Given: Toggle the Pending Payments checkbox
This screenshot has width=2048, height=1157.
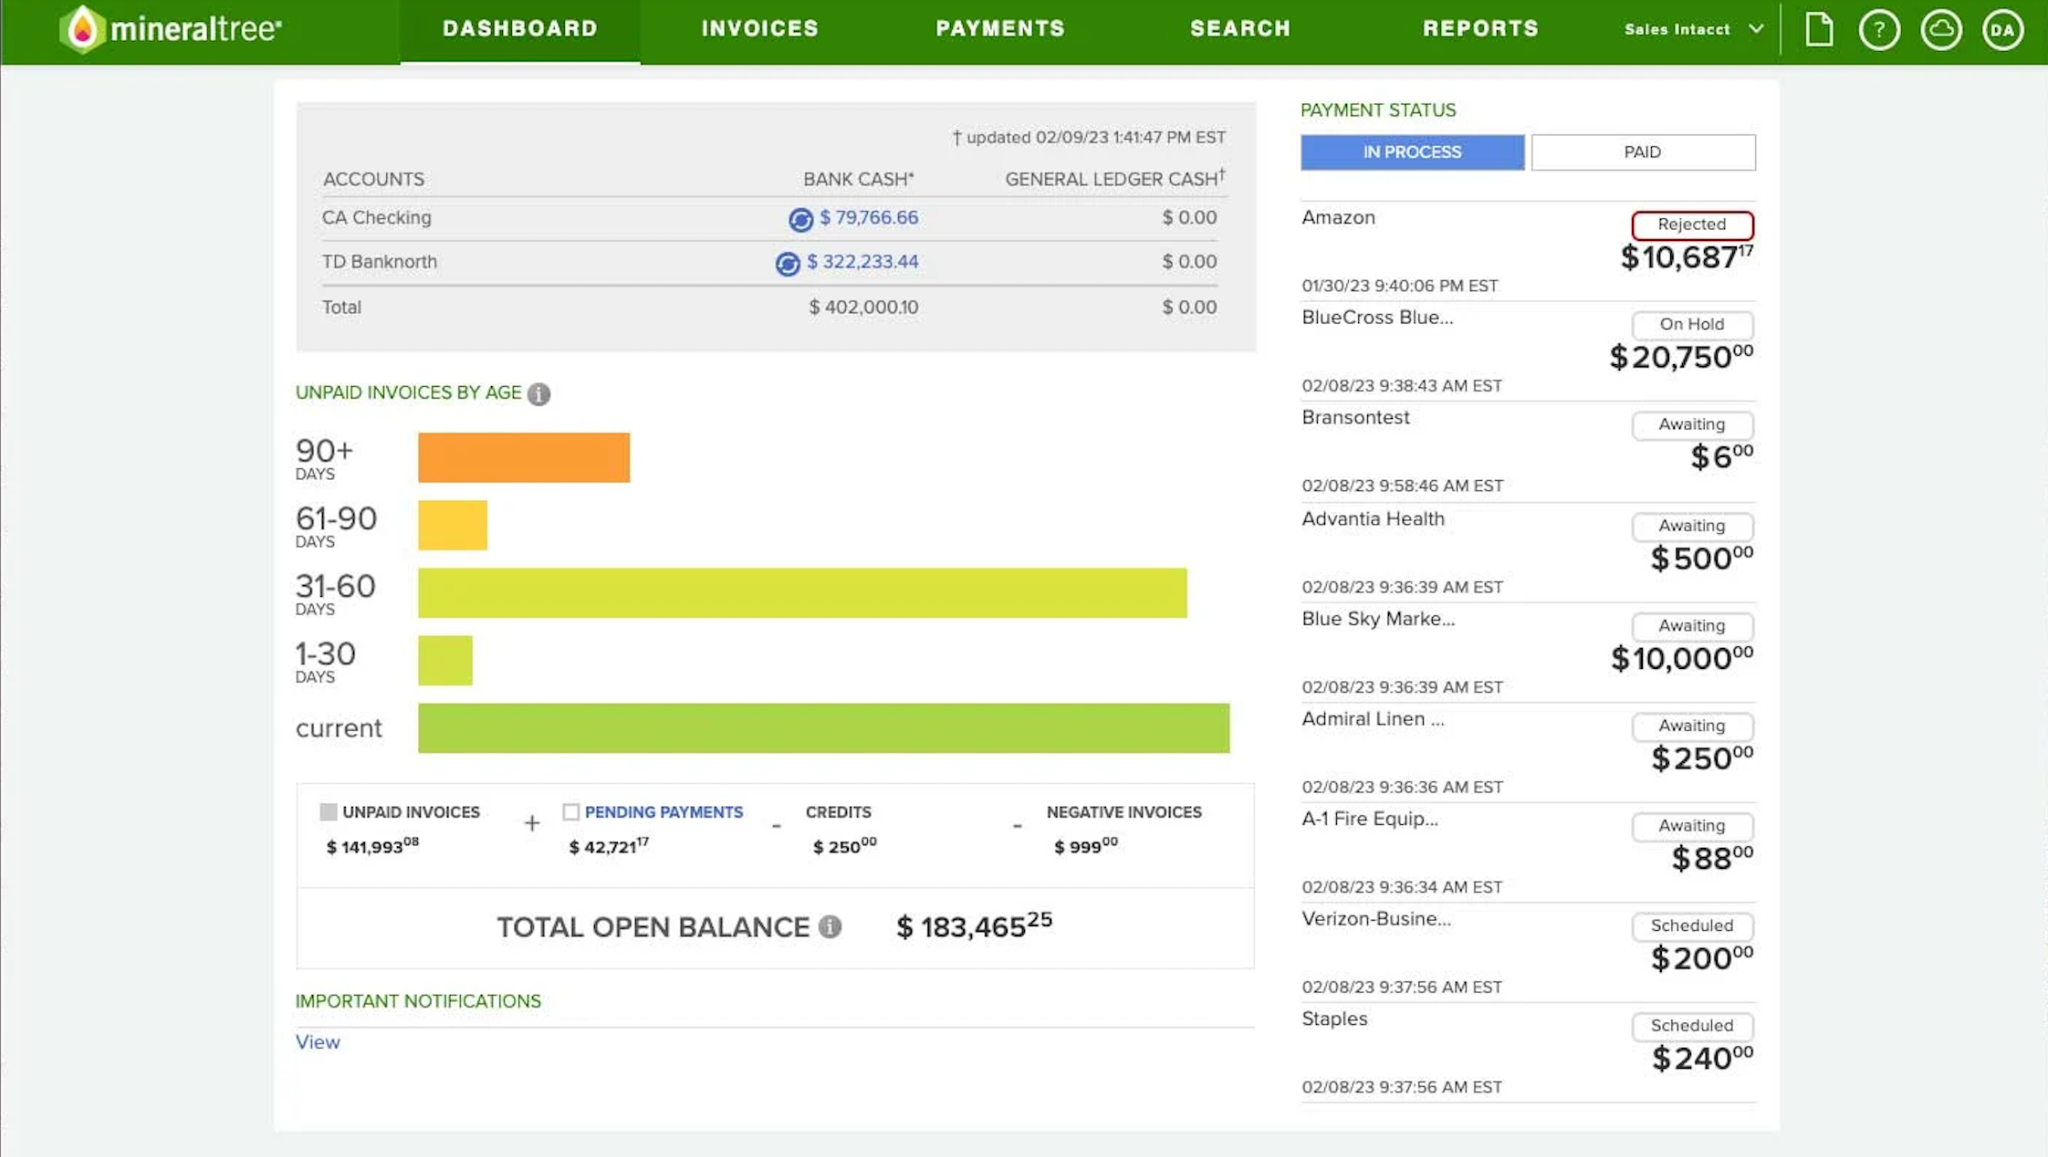Looking at the screenshot, I should [571, 812].
